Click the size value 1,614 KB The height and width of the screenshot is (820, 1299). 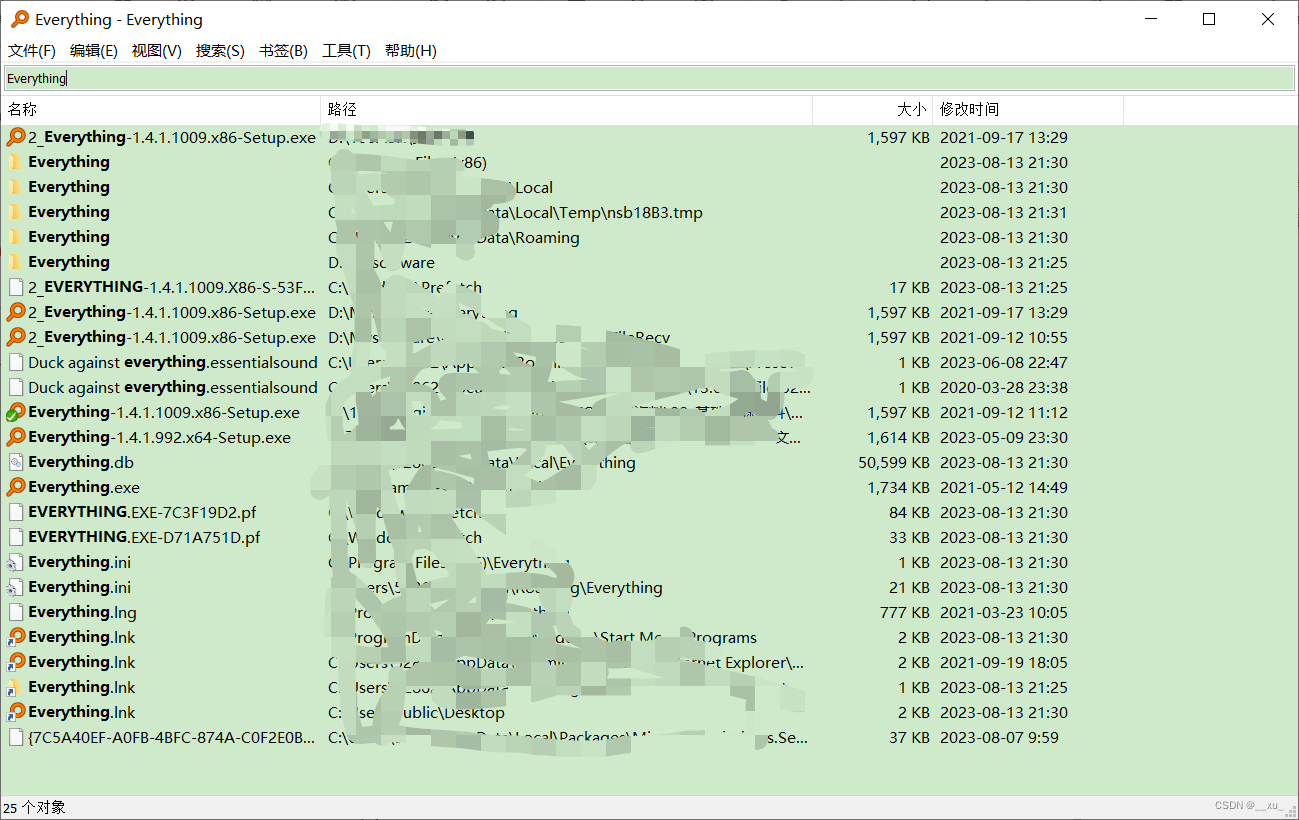[898, 437]
